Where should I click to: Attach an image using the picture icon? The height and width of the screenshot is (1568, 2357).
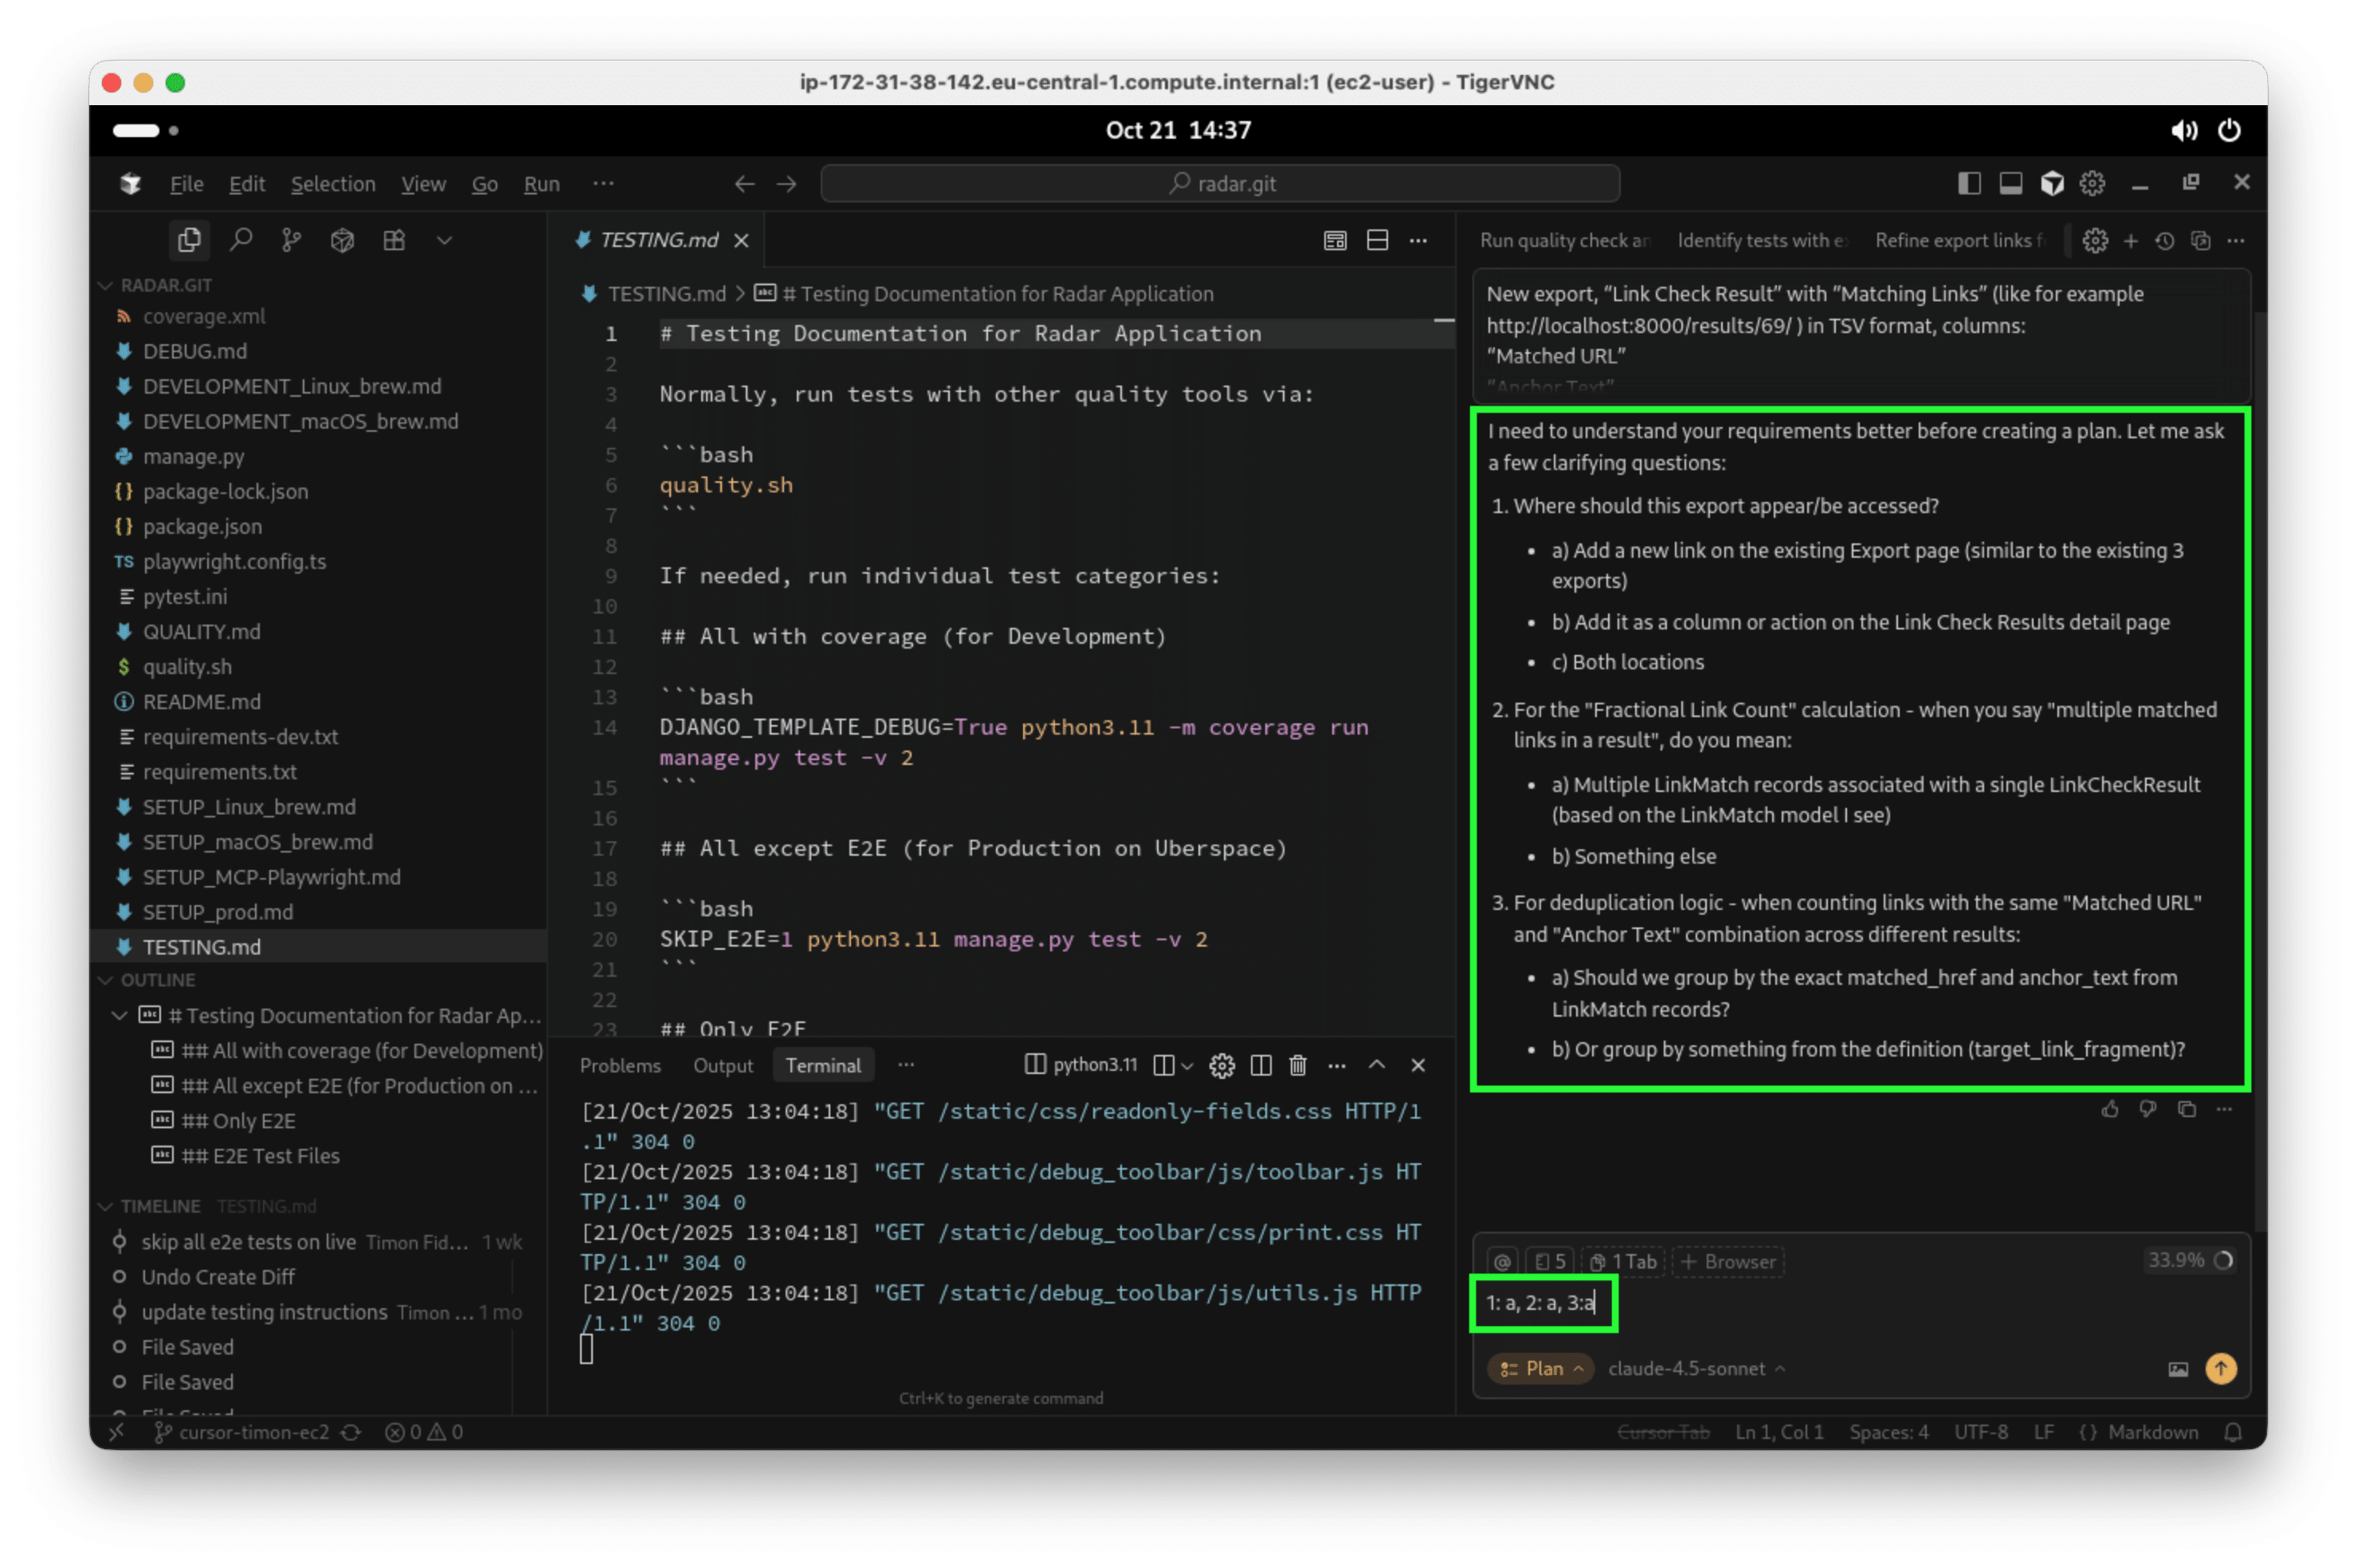click(2177, 1369)
